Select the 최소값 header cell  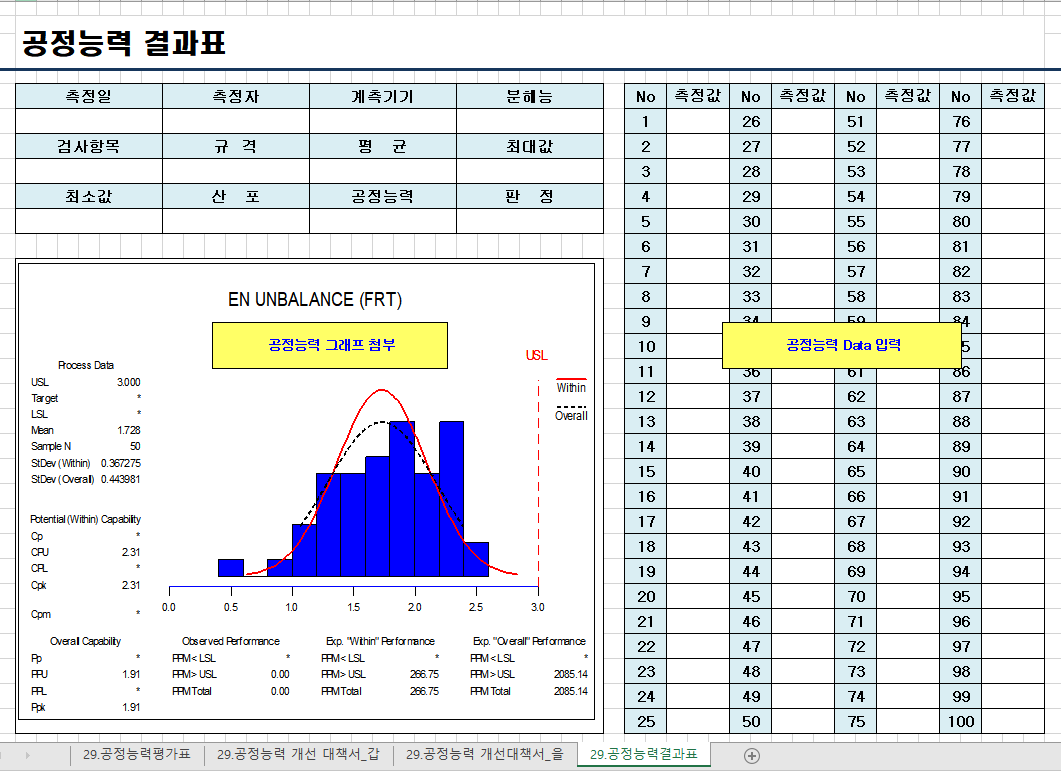(x=89, y=196)
